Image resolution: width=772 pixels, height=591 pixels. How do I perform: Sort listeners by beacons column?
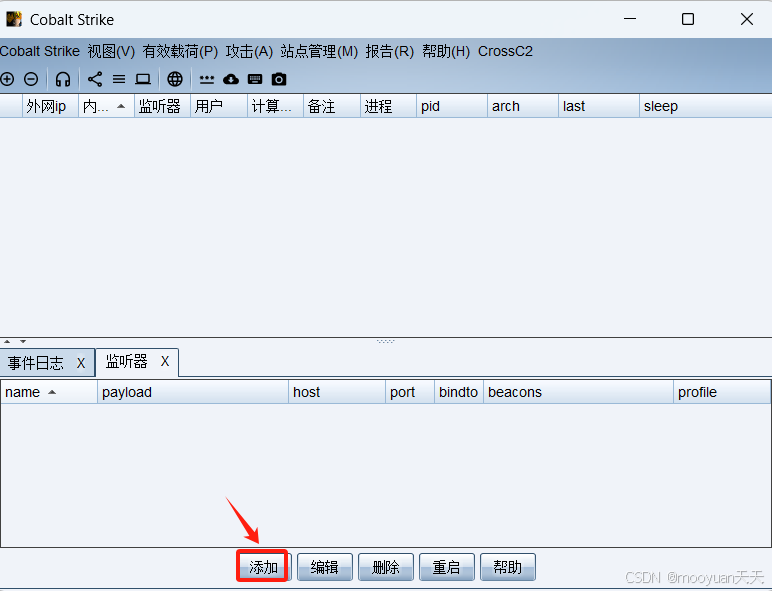[x=578, y=392]
